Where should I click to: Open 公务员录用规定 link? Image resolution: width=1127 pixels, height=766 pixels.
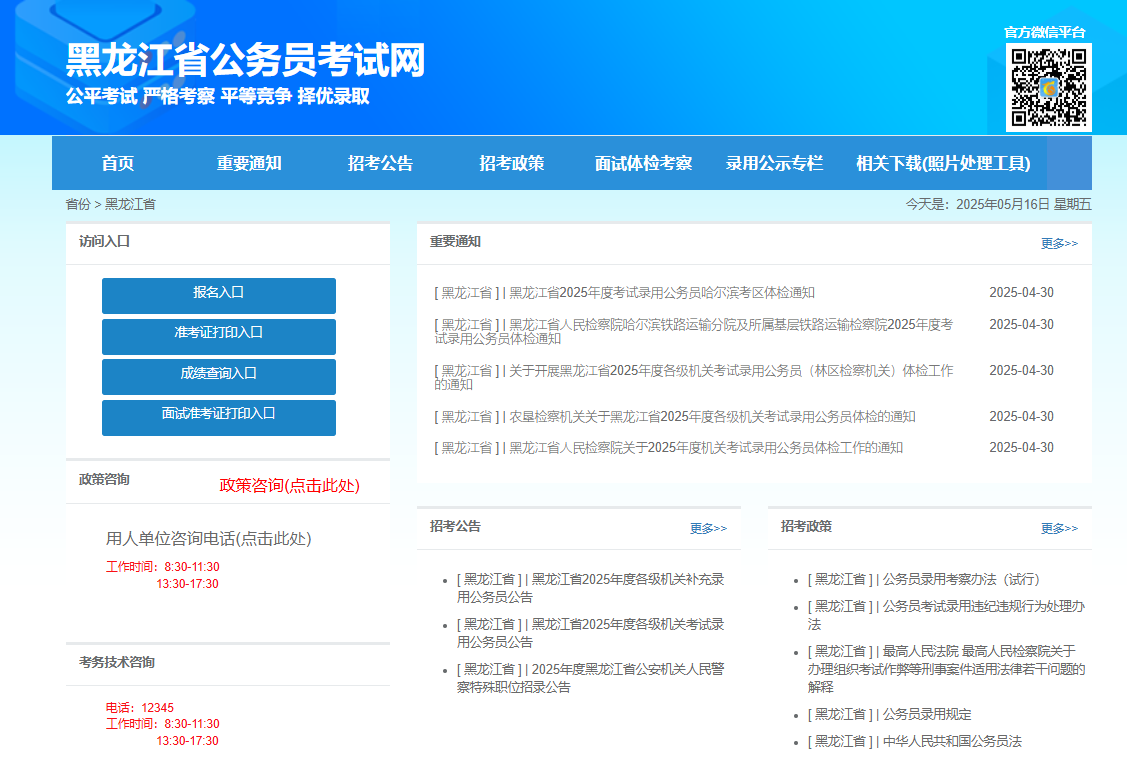pyautogui.click(x=889, y=714)
